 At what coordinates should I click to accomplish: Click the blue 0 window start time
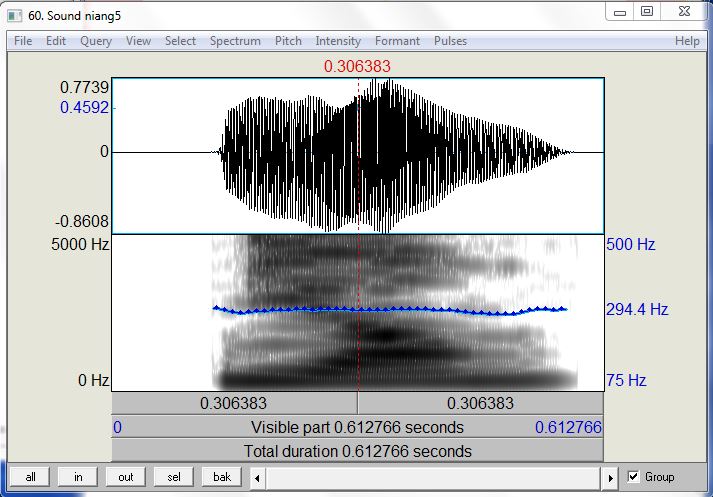tap(117, 427)
